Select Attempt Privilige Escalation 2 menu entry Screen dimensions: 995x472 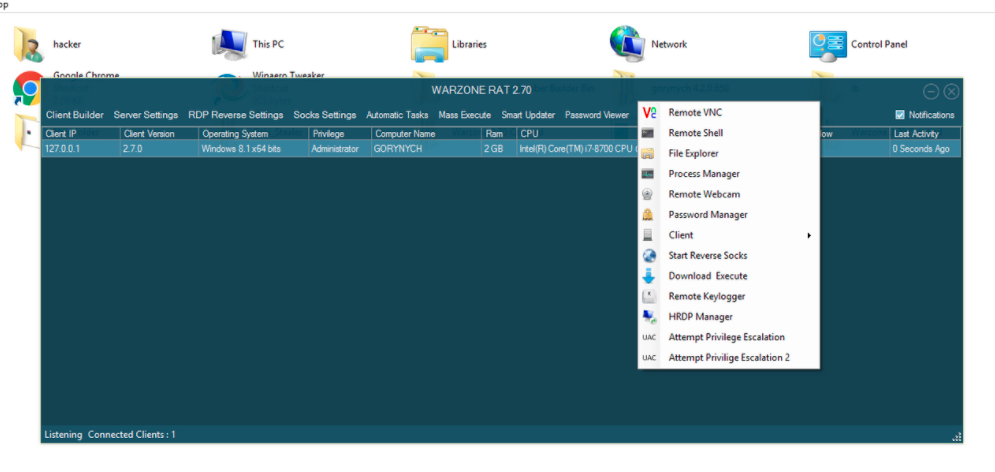729,357
